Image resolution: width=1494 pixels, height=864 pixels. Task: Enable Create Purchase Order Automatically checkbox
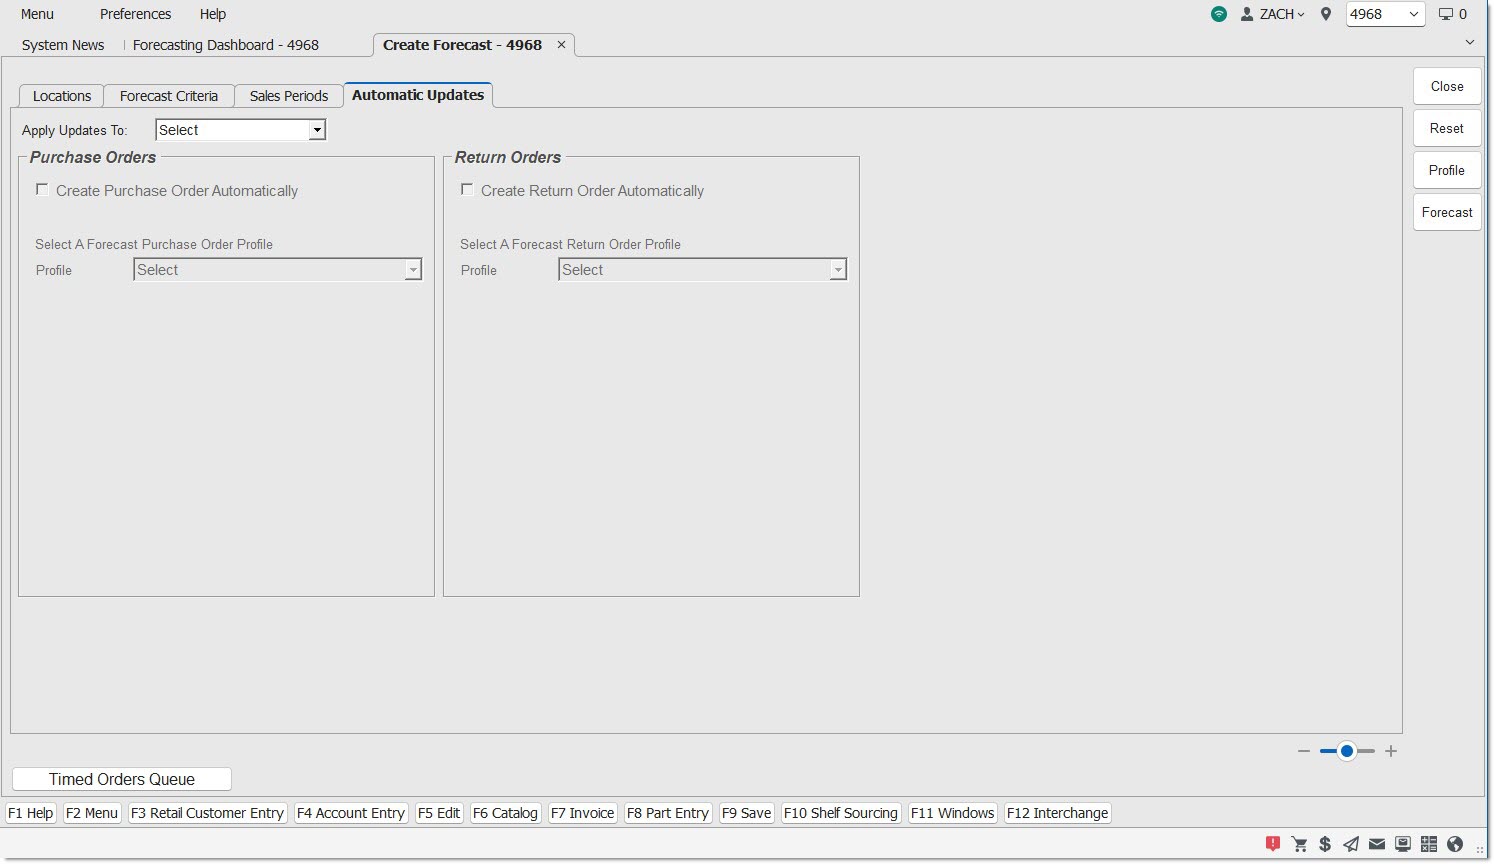[42, 190]
